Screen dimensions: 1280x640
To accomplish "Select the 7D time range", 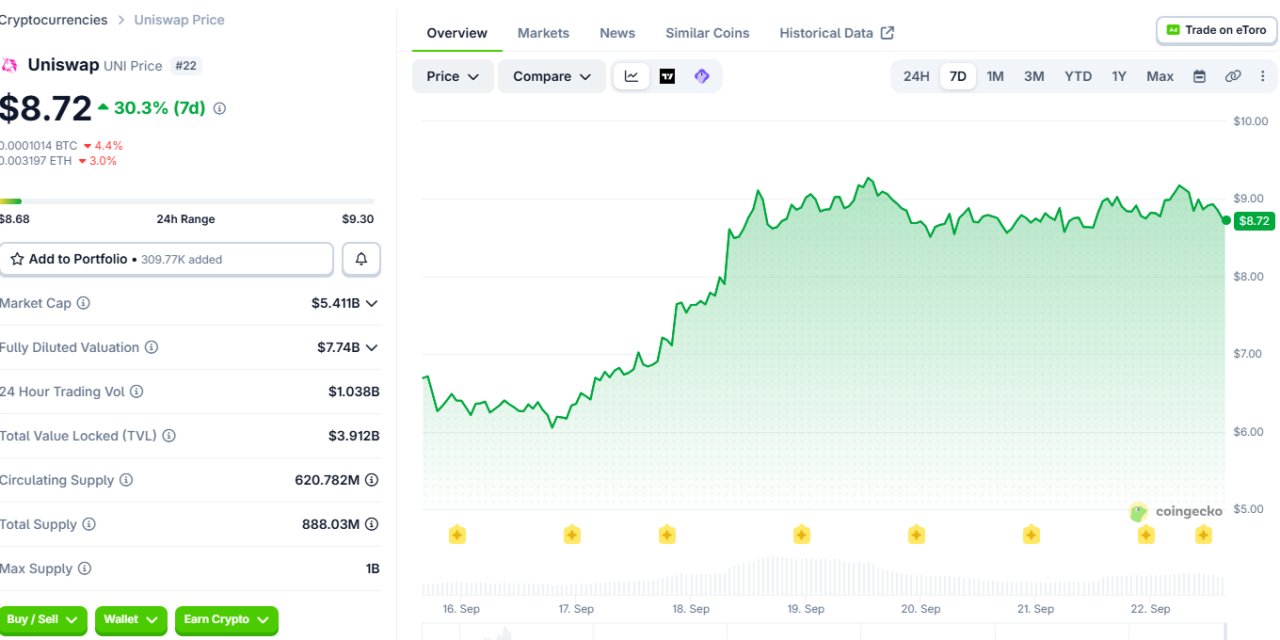I will click(x=958, y=76).
